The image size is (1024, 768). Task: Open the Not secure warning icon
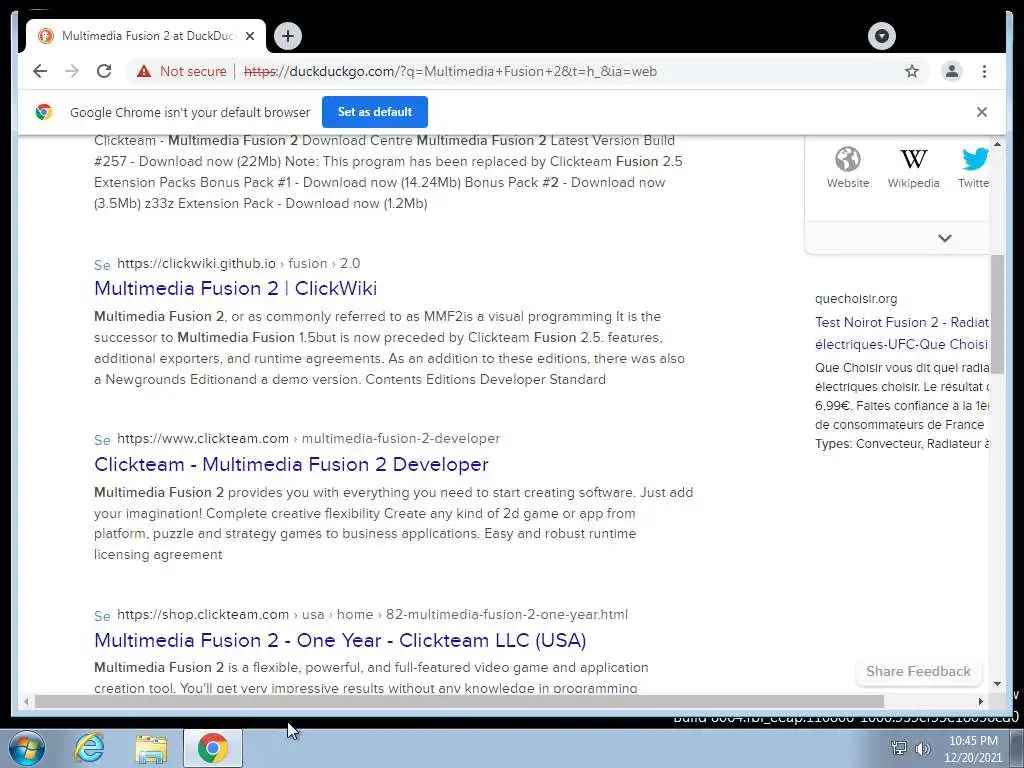[x=144, y=71]
